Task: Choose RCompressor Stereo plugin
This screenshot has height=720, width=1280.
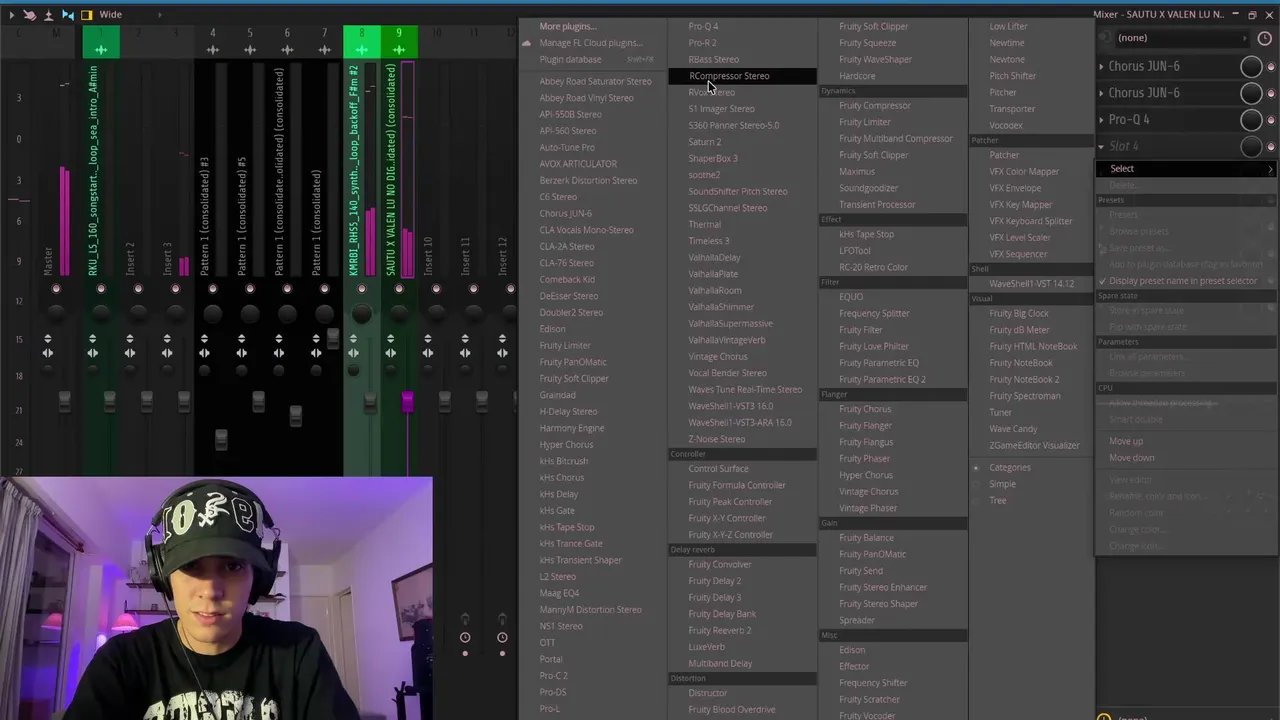Action: (728, 76)
